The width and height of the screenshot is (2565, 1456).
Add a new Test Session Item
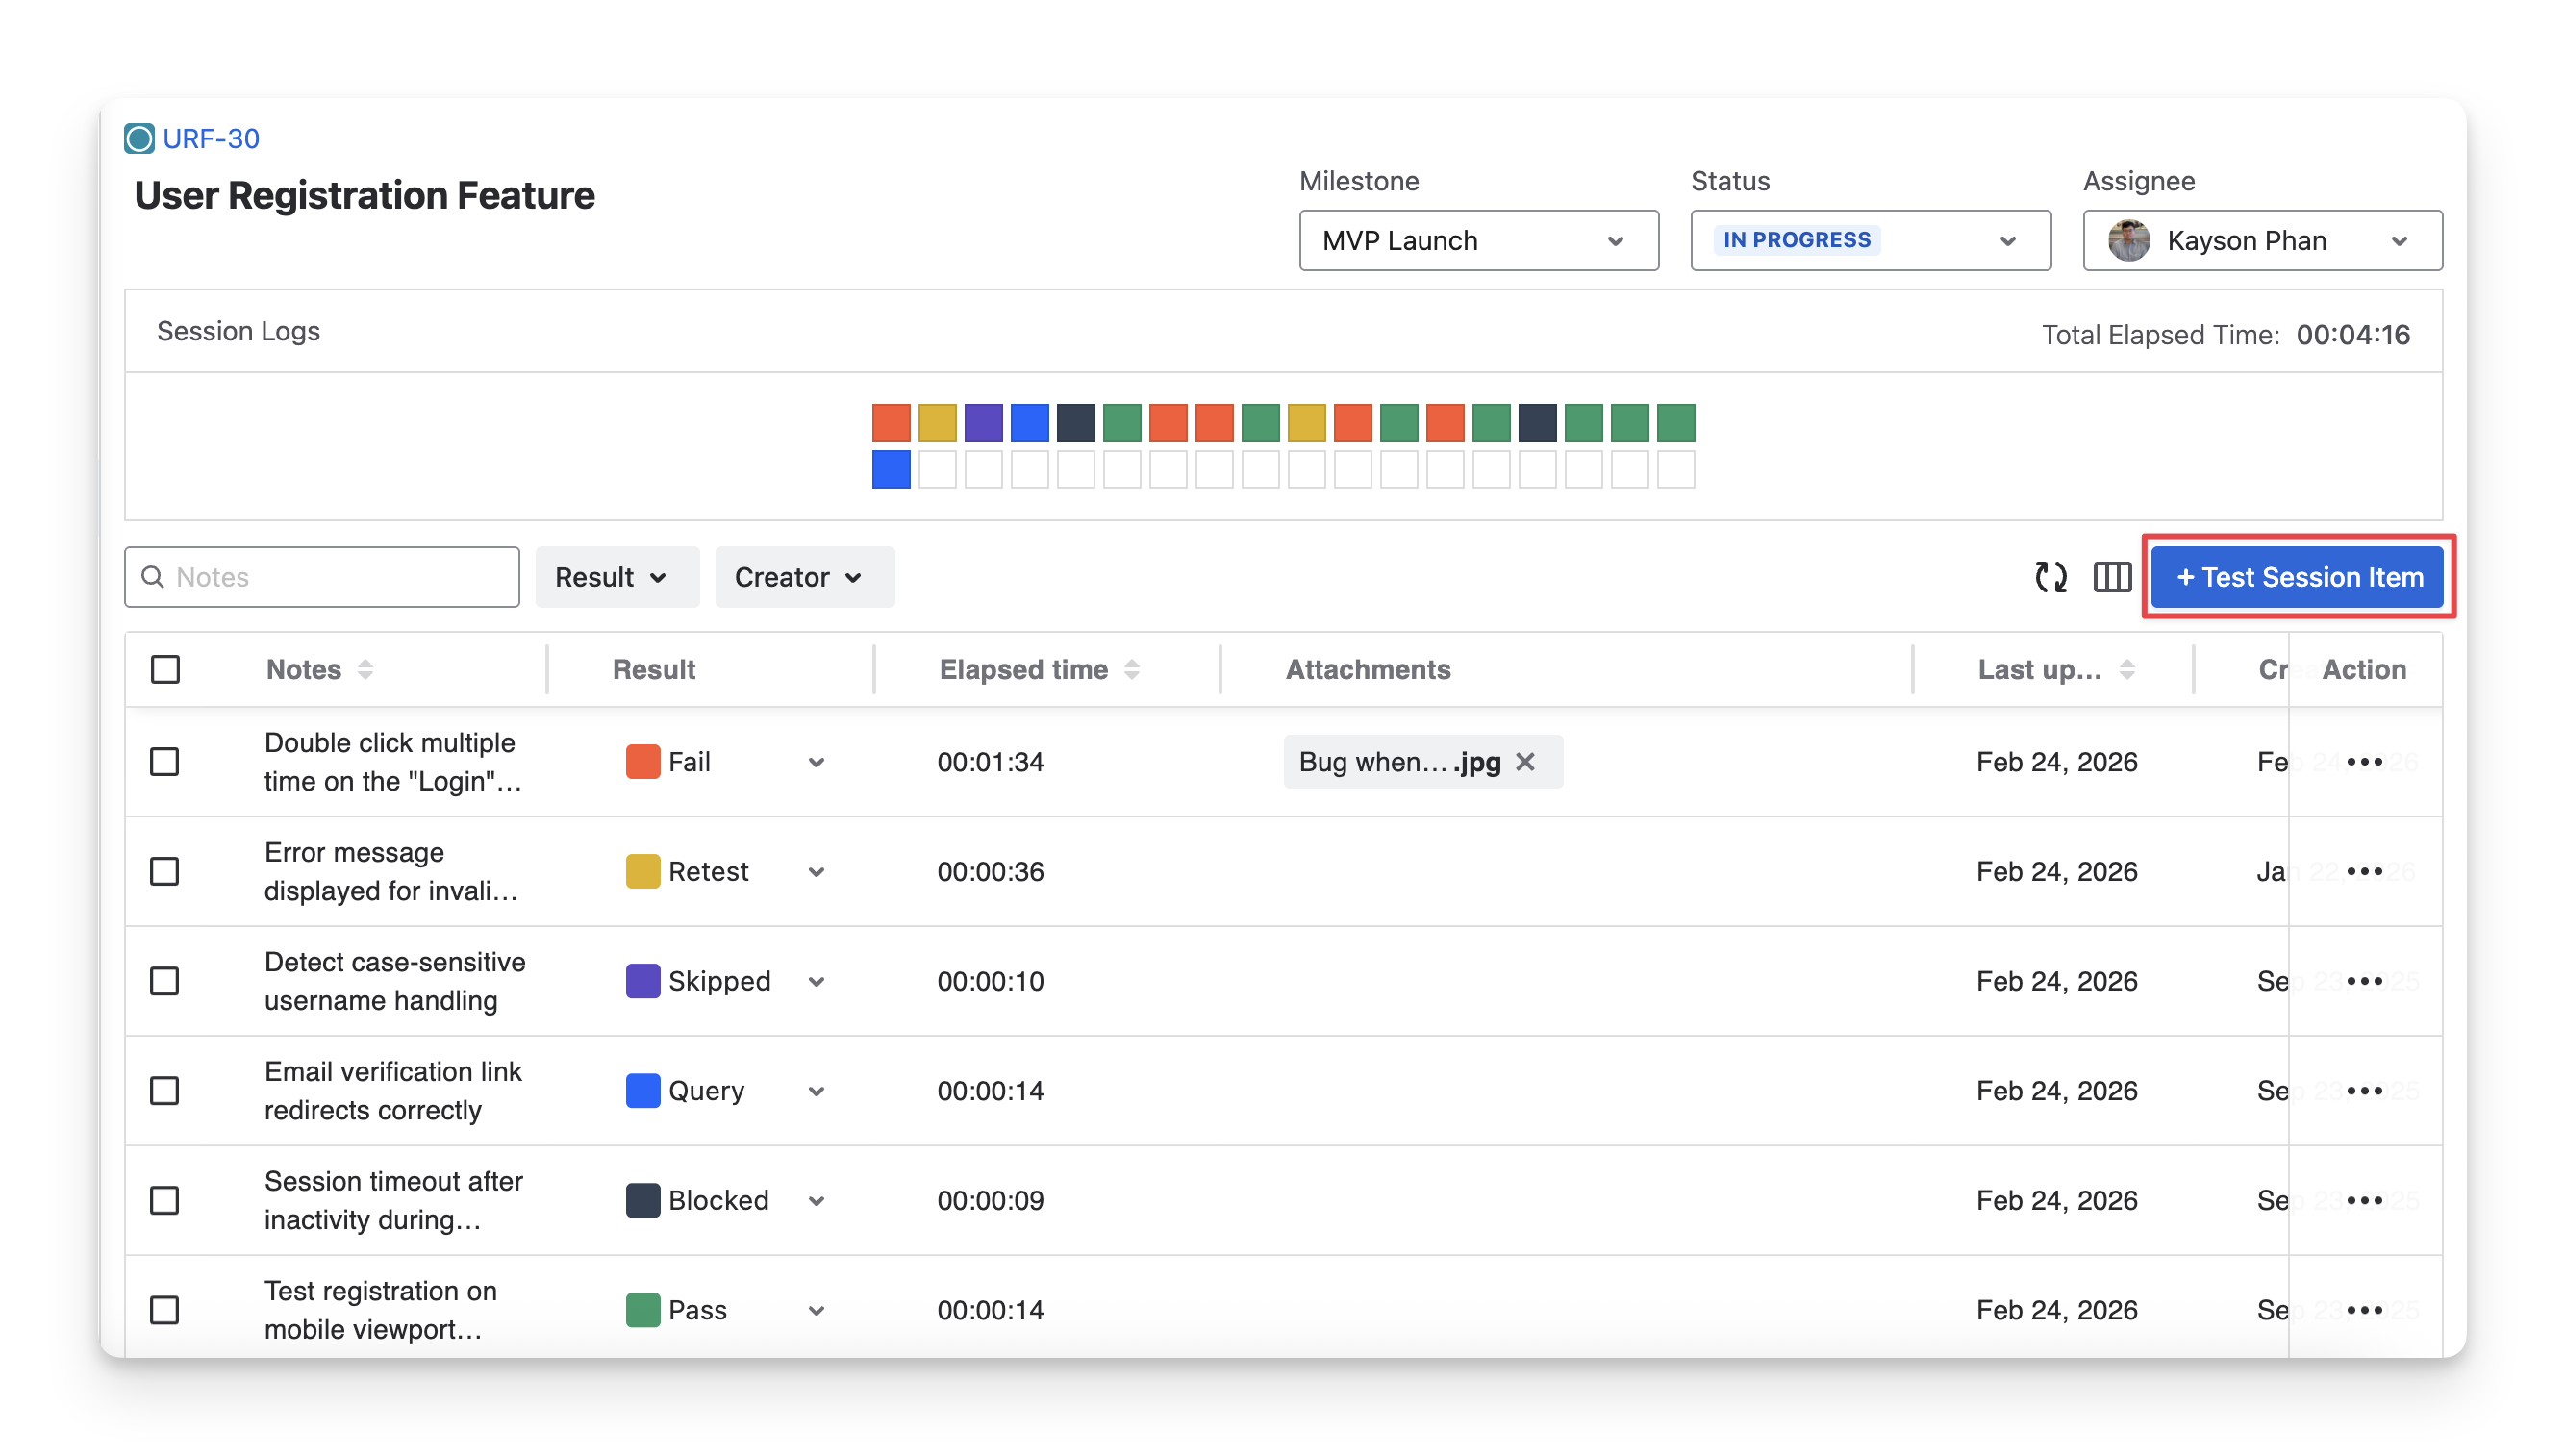[2298, 577]
